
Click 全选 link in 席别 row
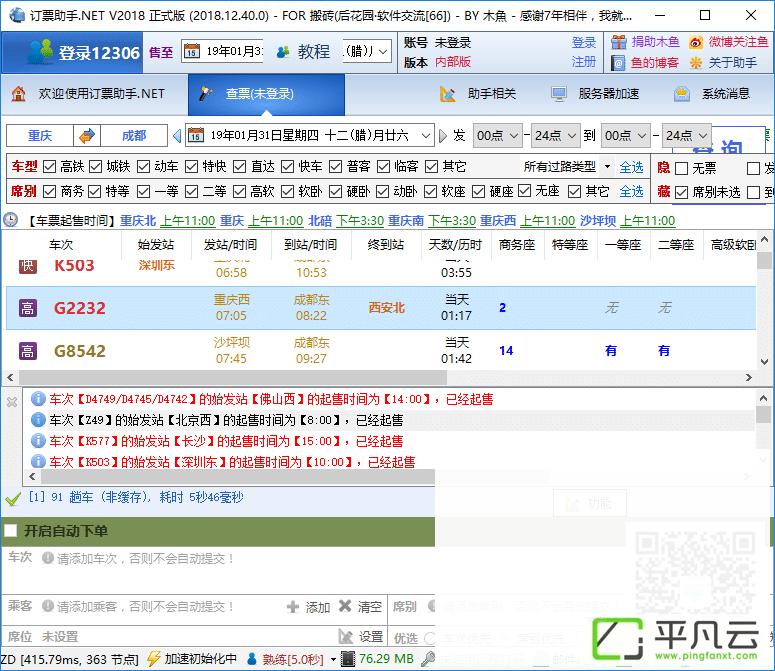click(631, 191)
